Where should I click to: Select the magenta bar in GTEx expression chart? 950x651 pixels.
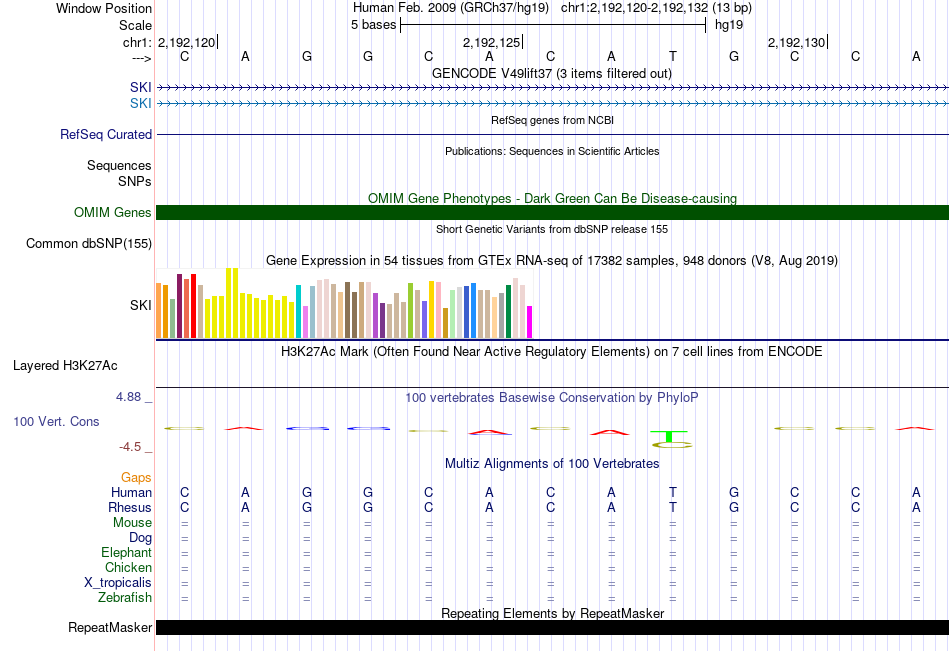530,321
